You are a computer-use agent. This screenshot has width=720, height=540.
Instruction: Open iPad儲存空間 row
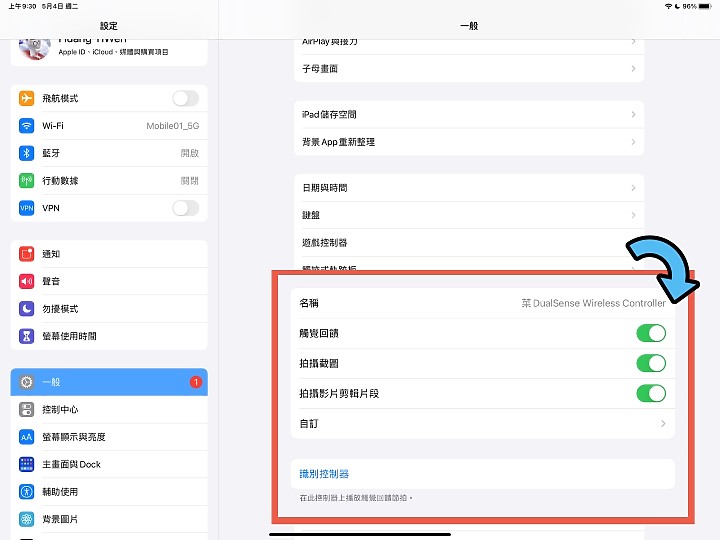coord(469,114)
